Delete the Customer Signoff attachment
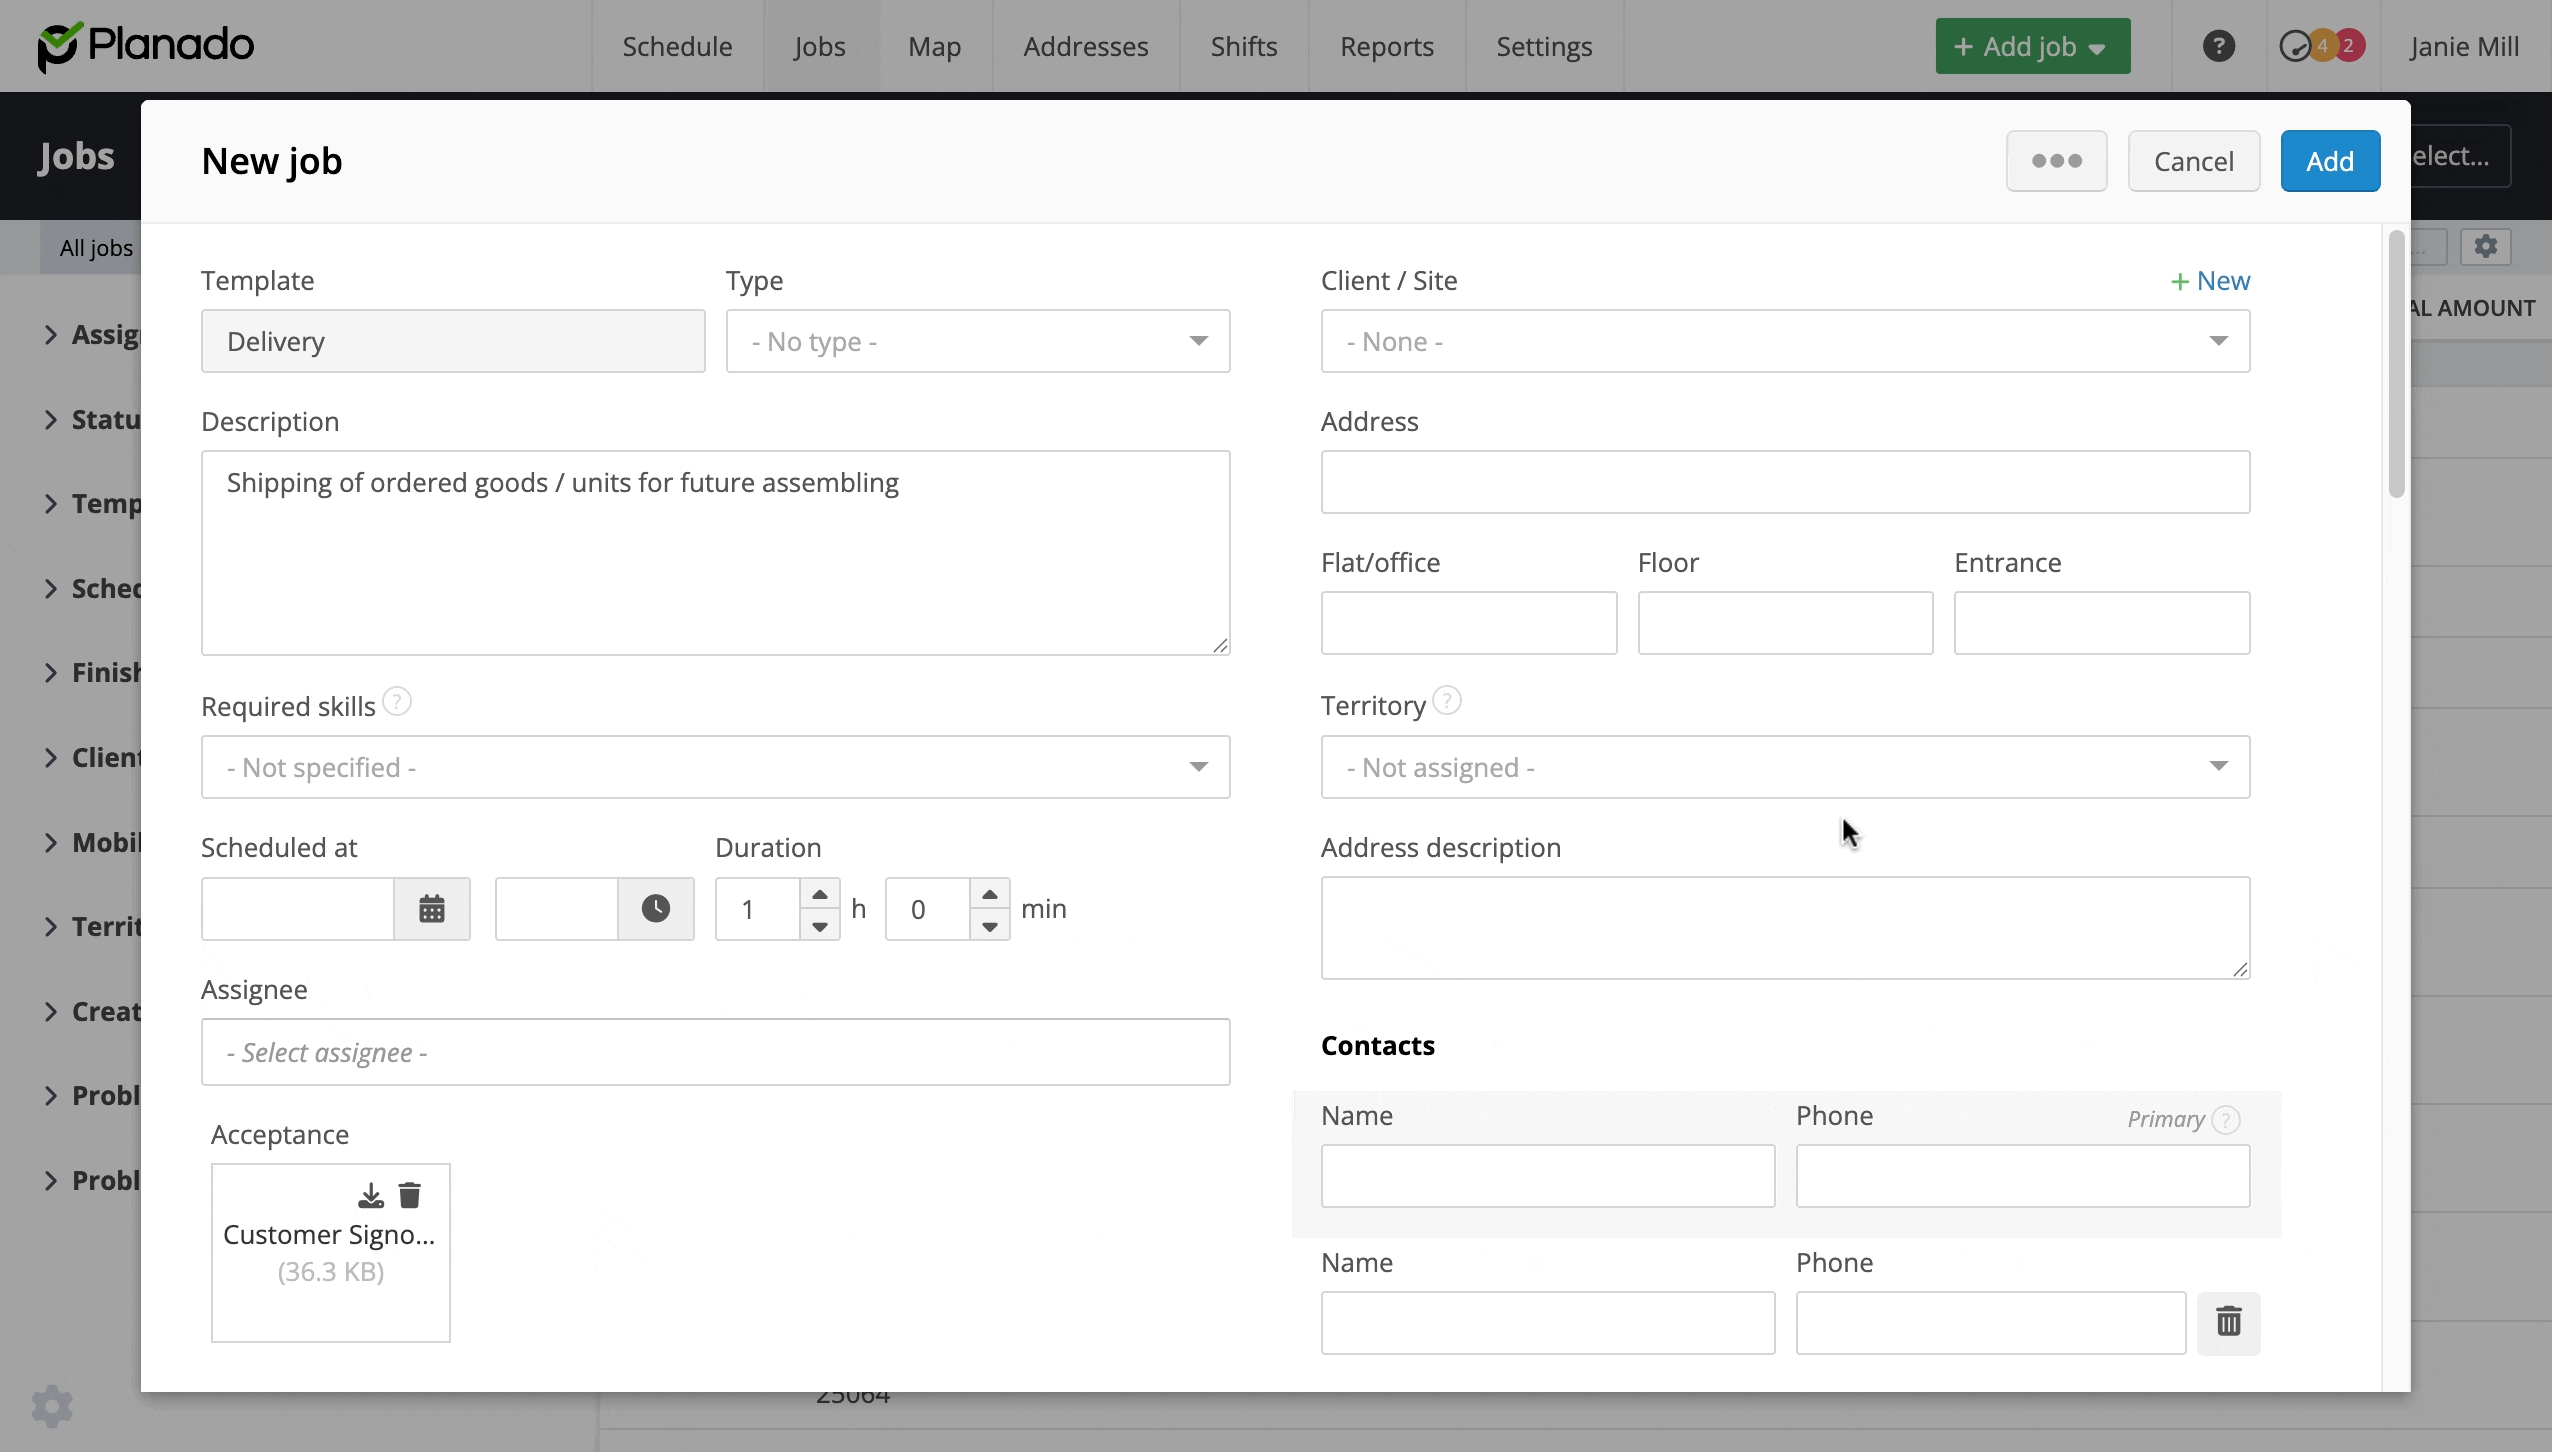This screenshot has width=2552, height=1452. click(410, 1195)
